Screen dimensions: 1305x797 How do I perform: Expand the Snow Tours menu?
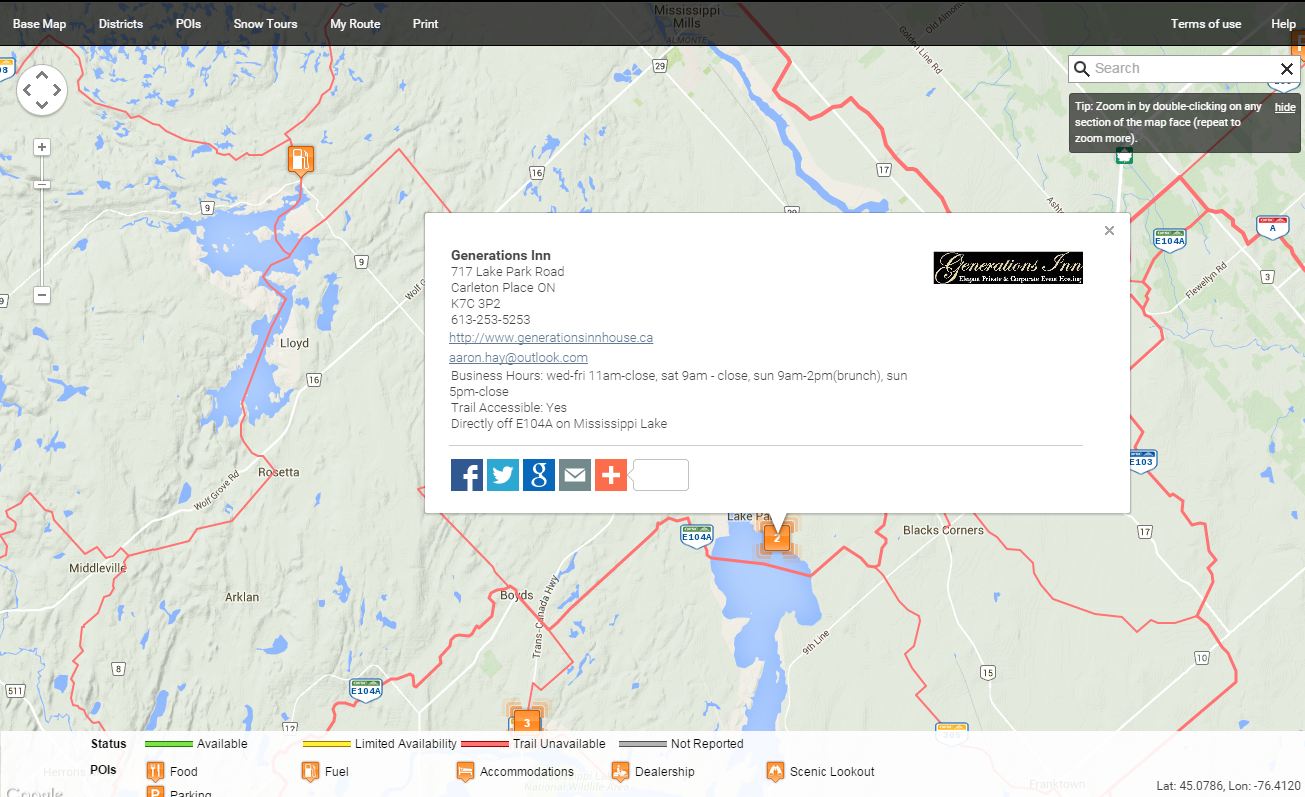(265, 24)
